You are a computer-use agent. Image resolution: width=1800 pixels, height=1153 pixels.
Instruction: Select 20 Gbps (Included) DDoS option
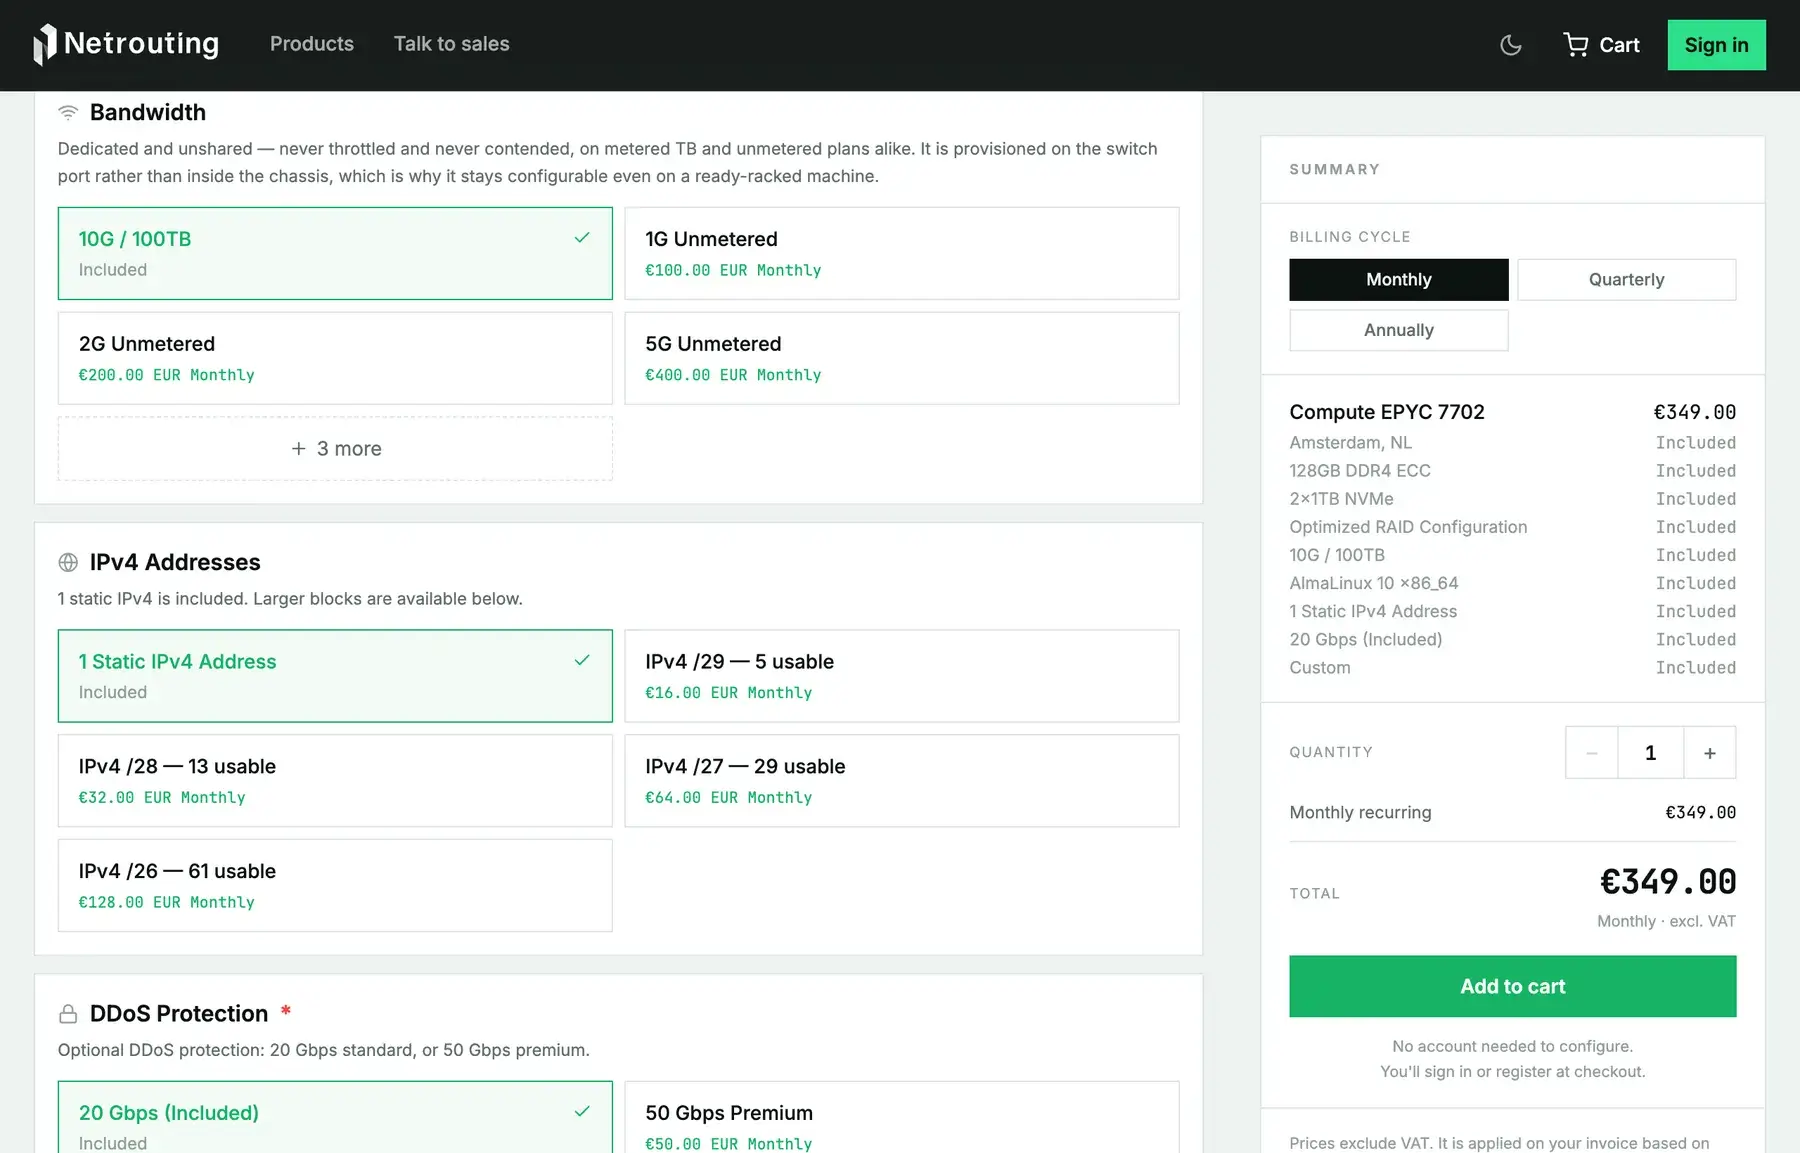click(x=335, y=1118)
